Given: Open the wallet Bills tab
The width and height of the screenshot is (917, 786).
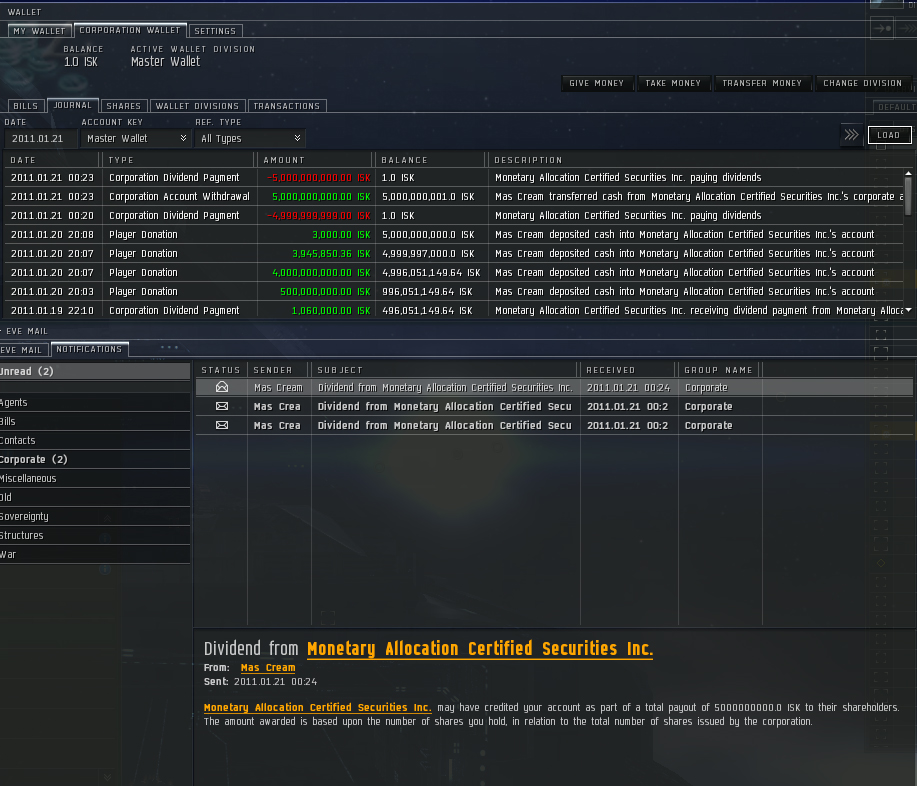Looking at the screenshot, I should [26, 106].
